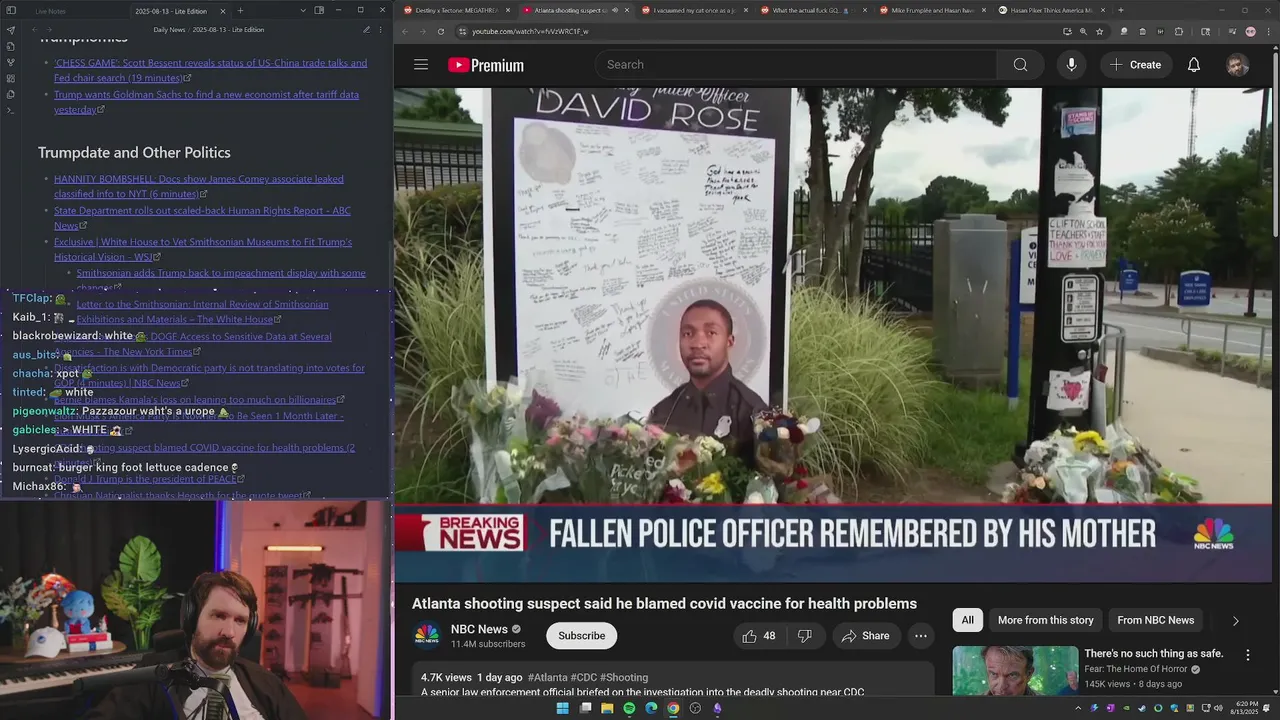Dislike the video with thumbs down

[x=804, y=636]
